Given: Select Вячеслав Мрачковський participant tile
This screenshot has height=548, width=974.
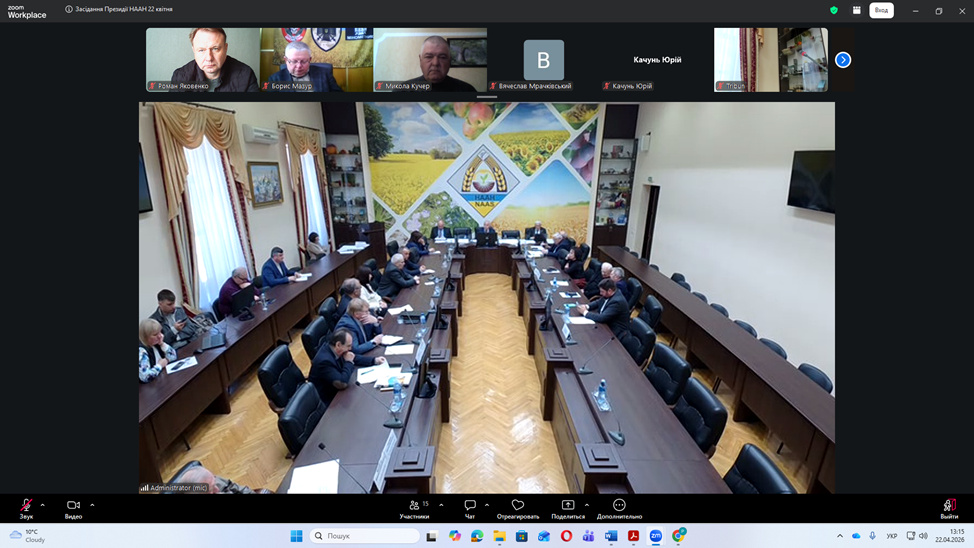Looking at the screenshot, I should pos(543,60).
